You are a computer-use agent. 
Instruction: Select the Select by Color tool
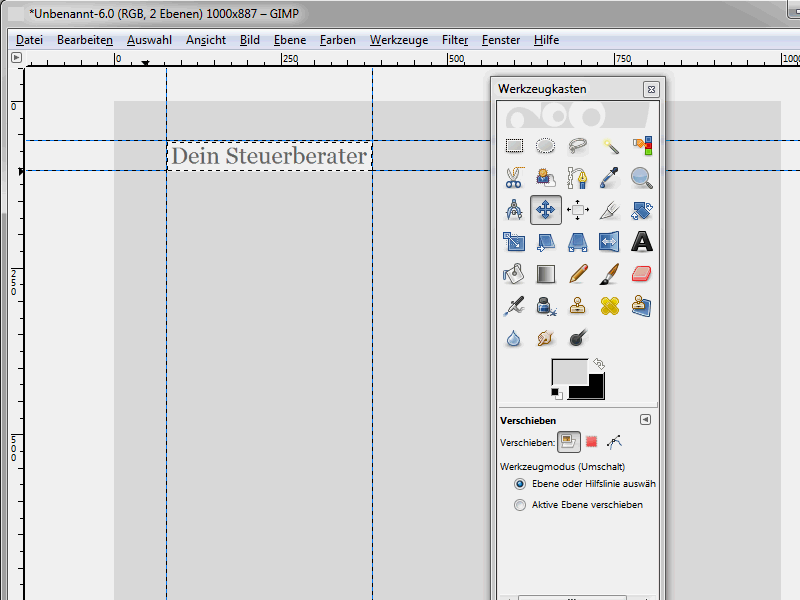point(642,146)
